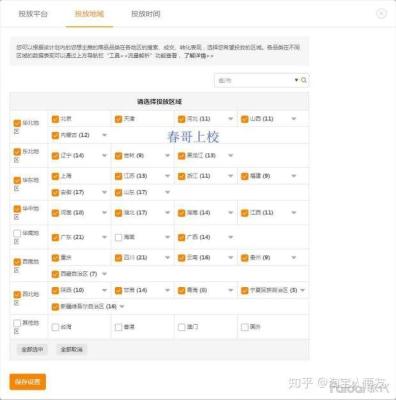Uncheck the 西北地区 region checkbox
Image resolution: width=396 pixels, height=400 pixels.
[17, 295]
